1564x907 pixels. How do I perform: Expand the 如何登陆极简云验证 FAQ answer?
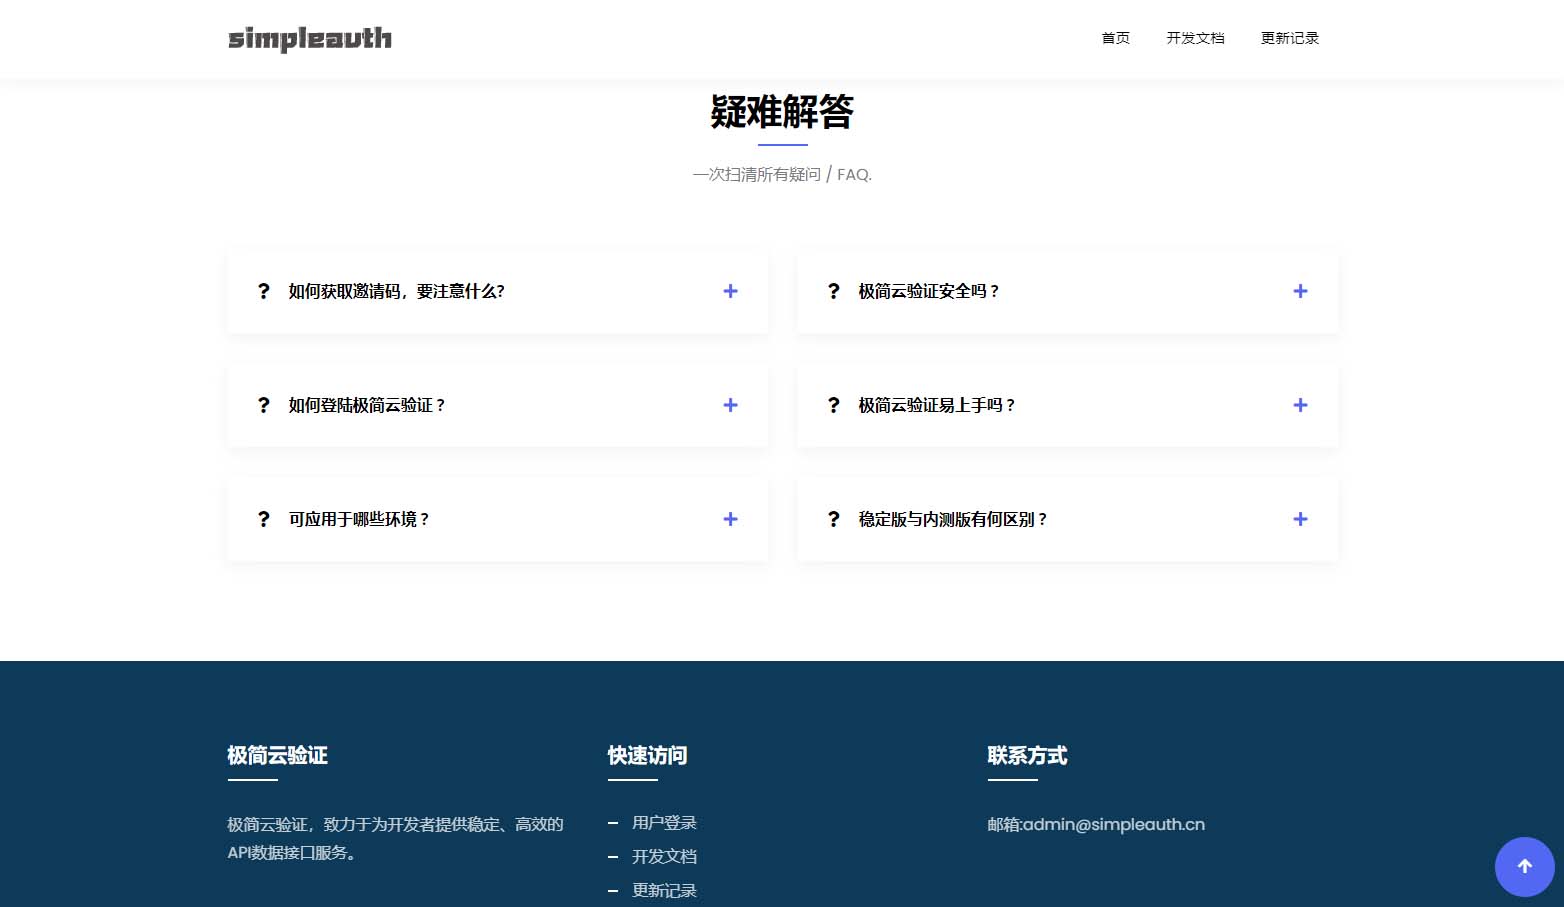point(730,405)
